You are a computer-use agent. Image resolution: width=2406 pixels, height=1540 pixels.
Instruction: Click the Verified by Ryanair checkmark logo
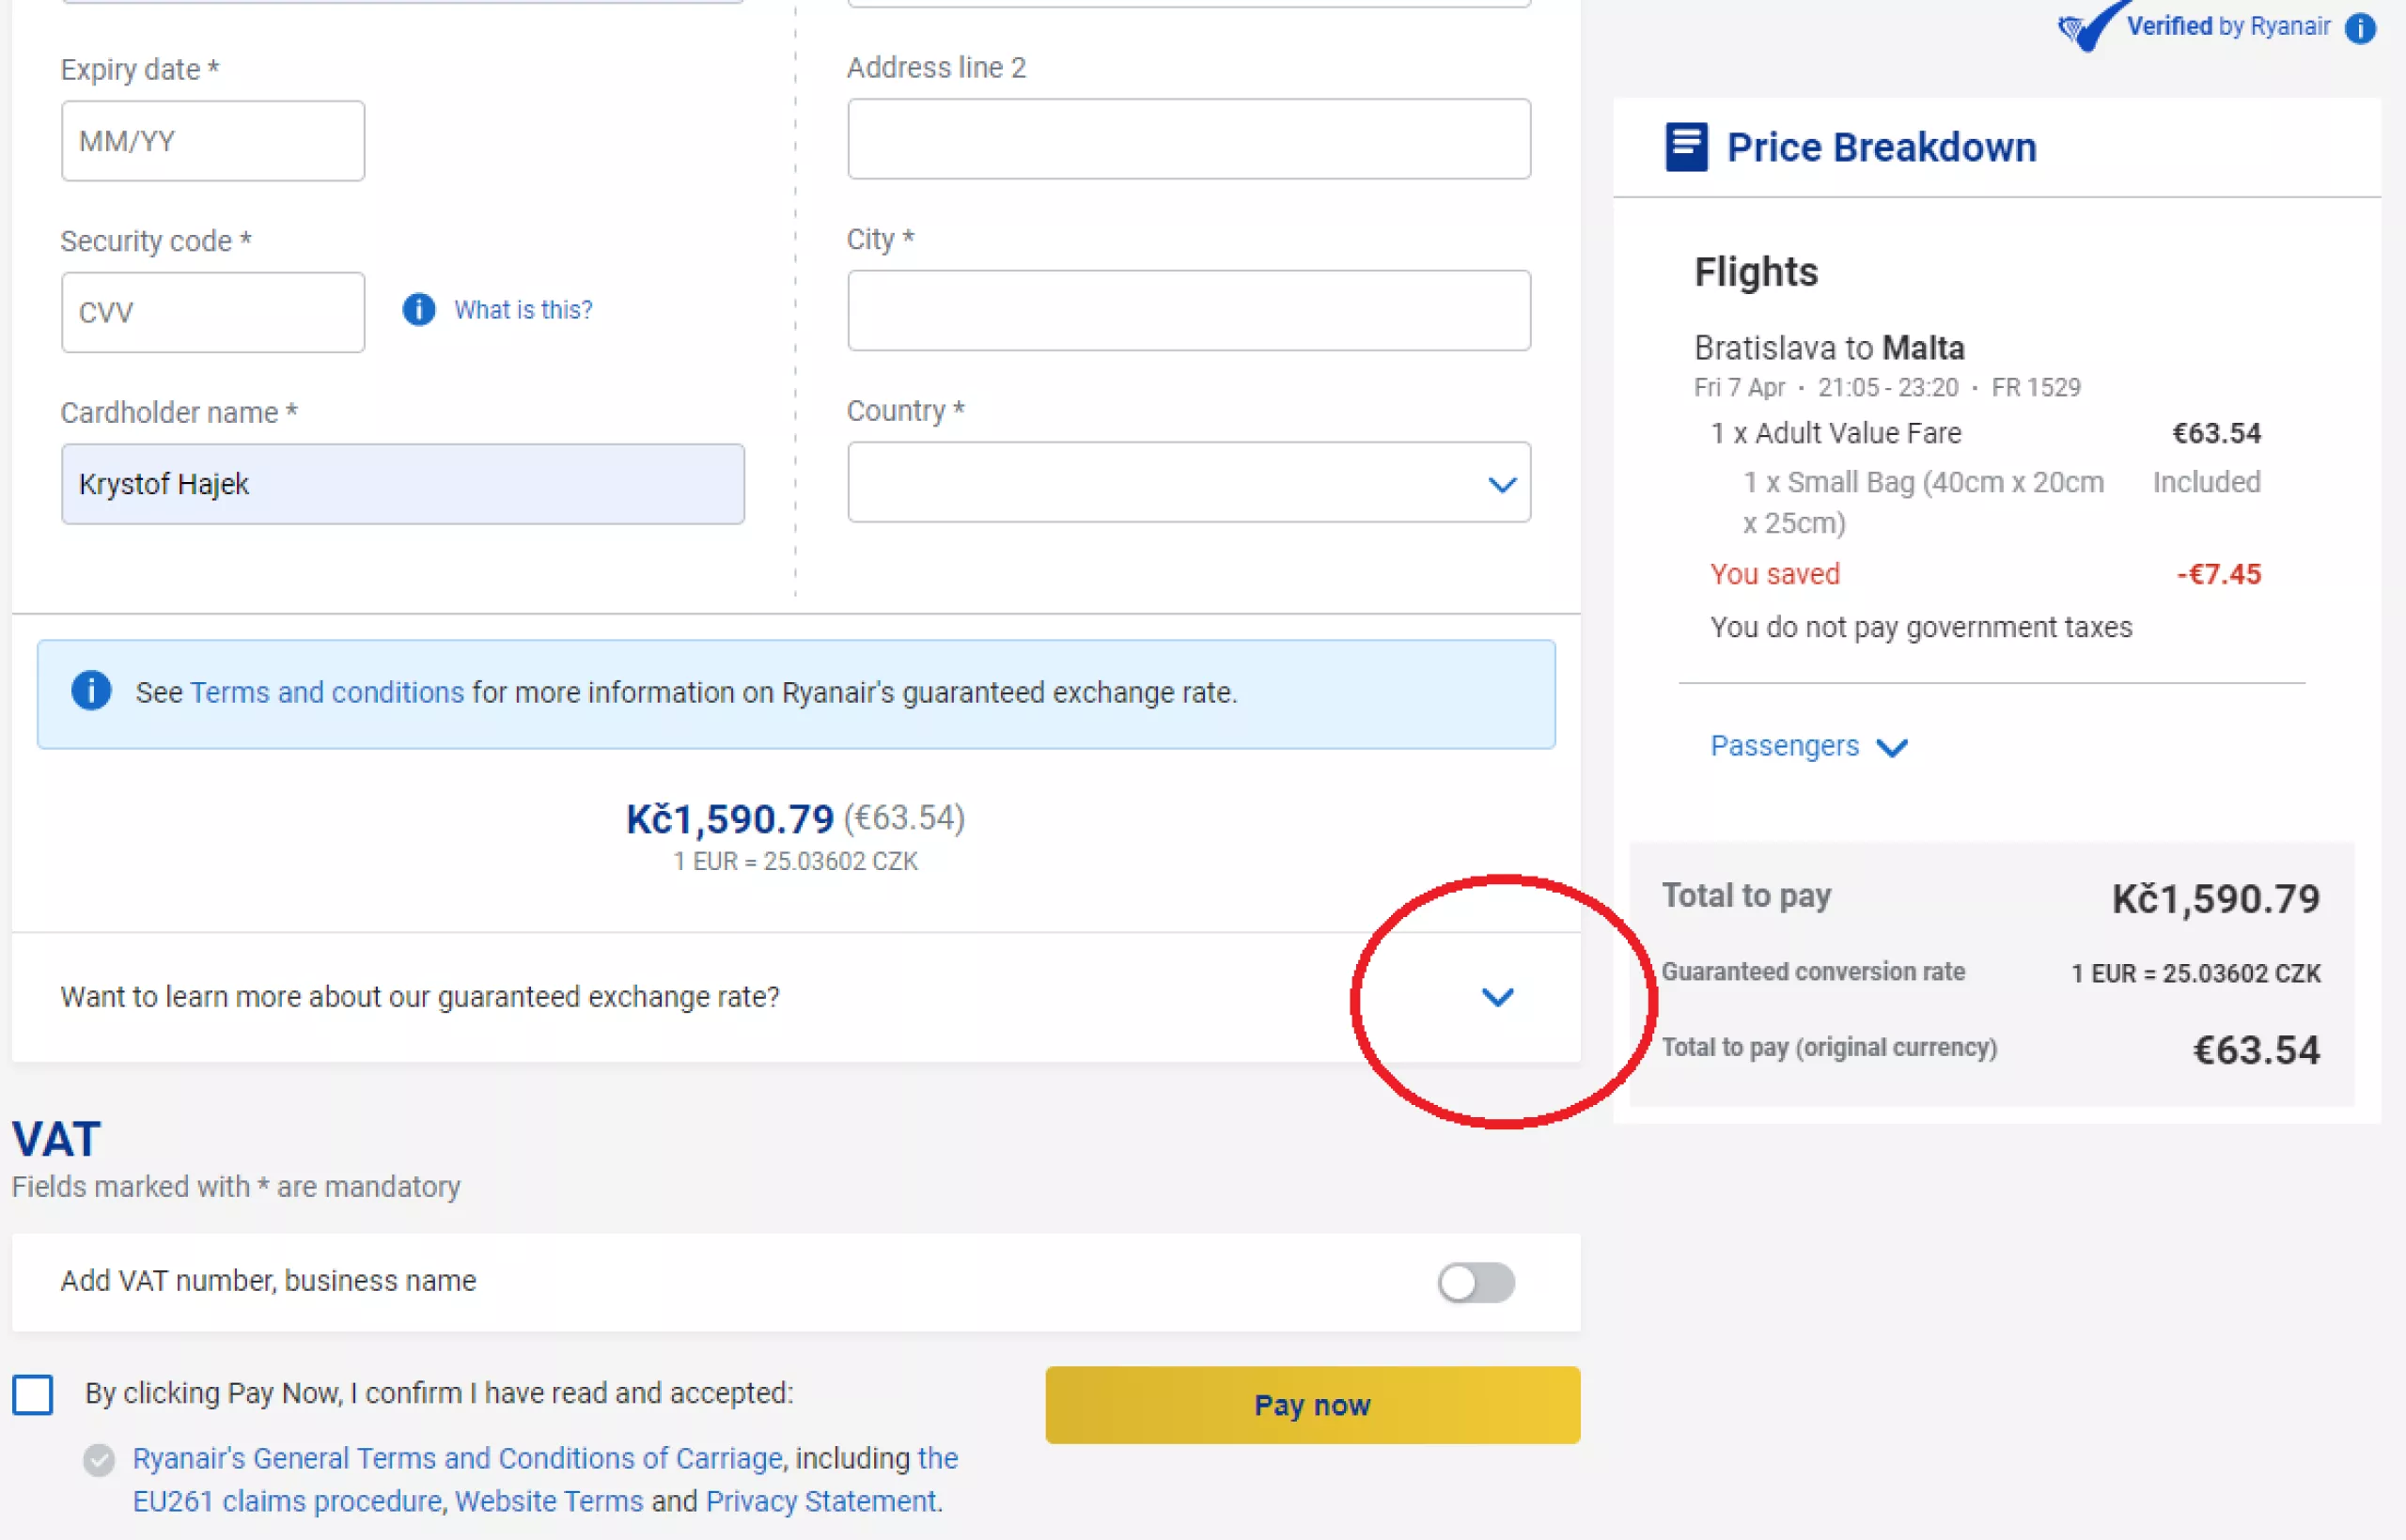2086,25
